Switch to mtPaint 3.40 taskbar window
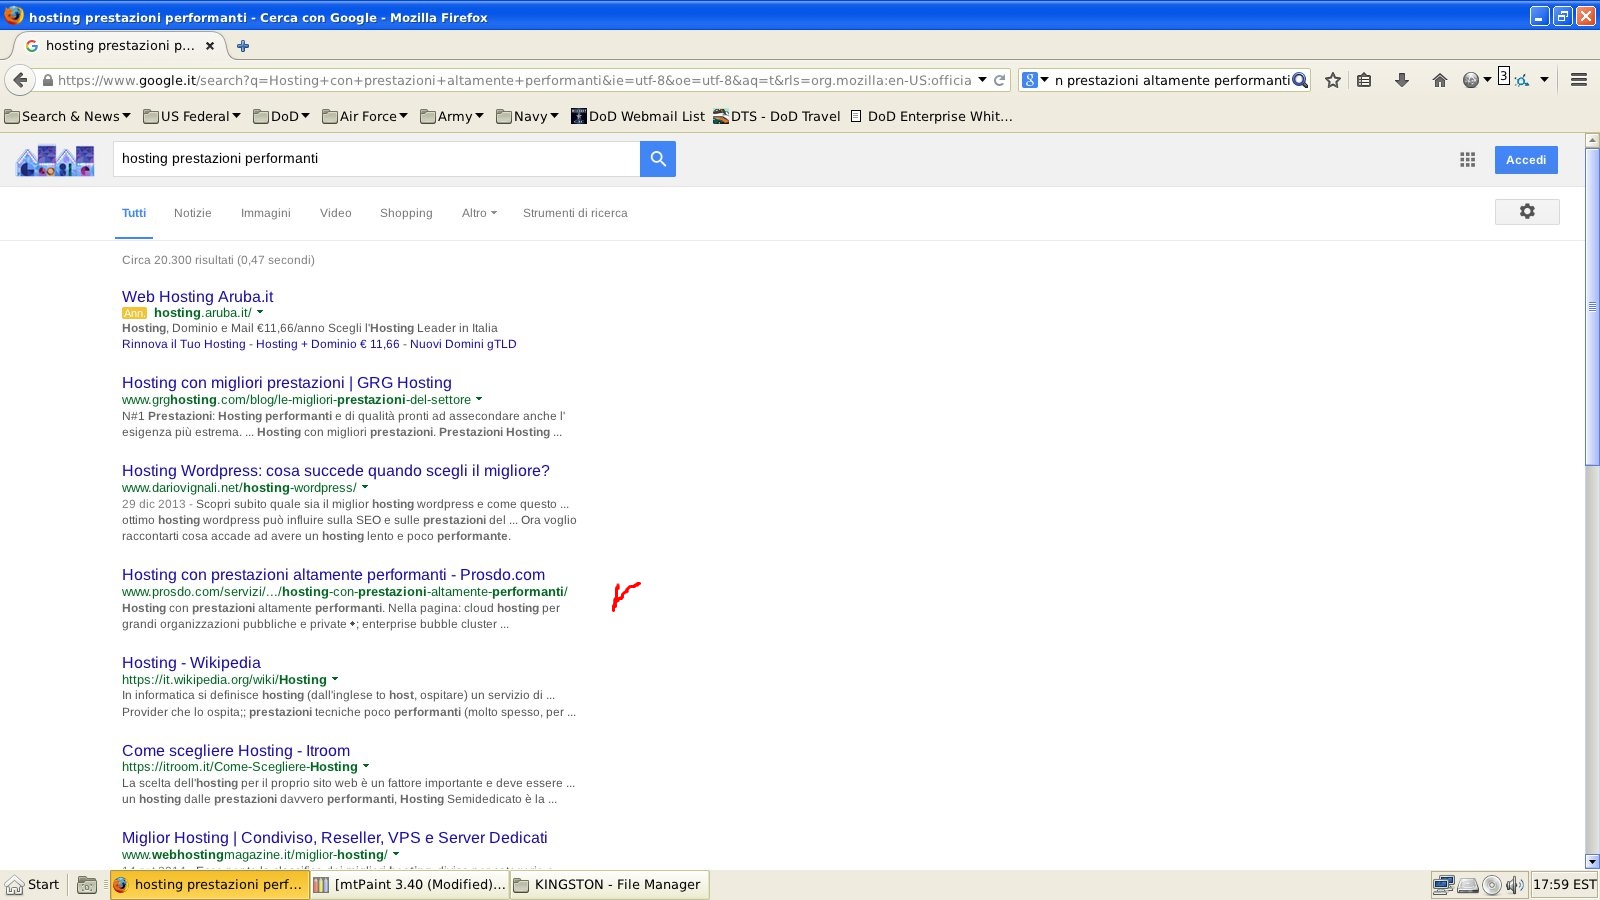1600x900 pixels. [409, 885]
